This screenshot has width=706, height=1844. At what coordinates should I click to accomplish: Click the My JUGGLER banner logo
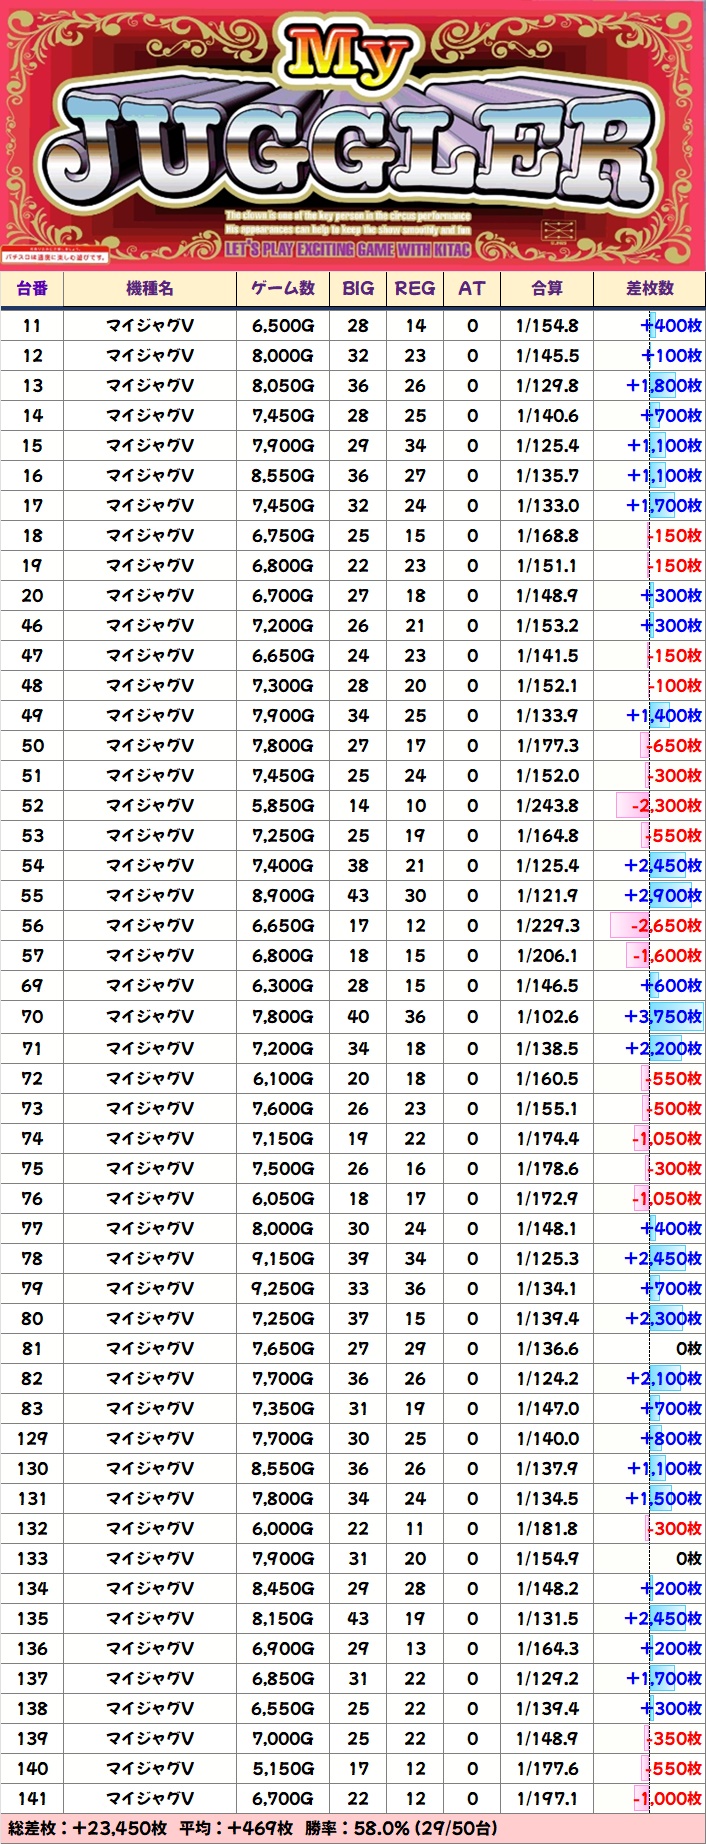point(353,134)
